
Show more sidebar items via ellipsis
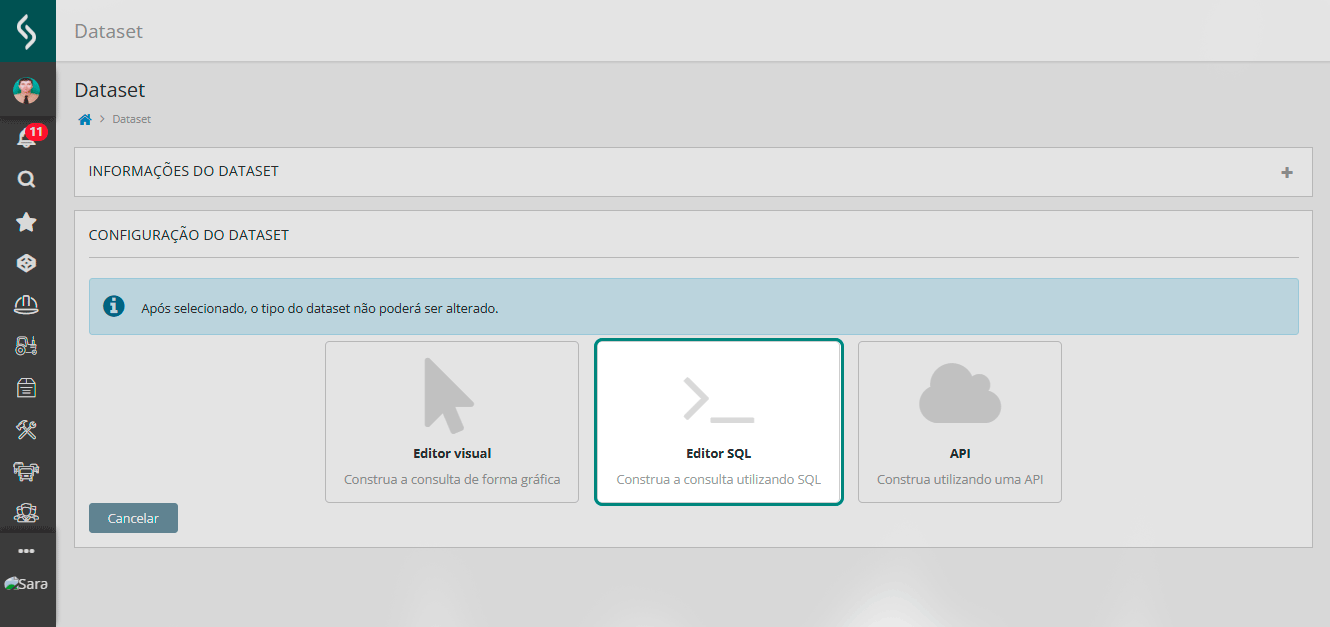[x=27, y=551]
